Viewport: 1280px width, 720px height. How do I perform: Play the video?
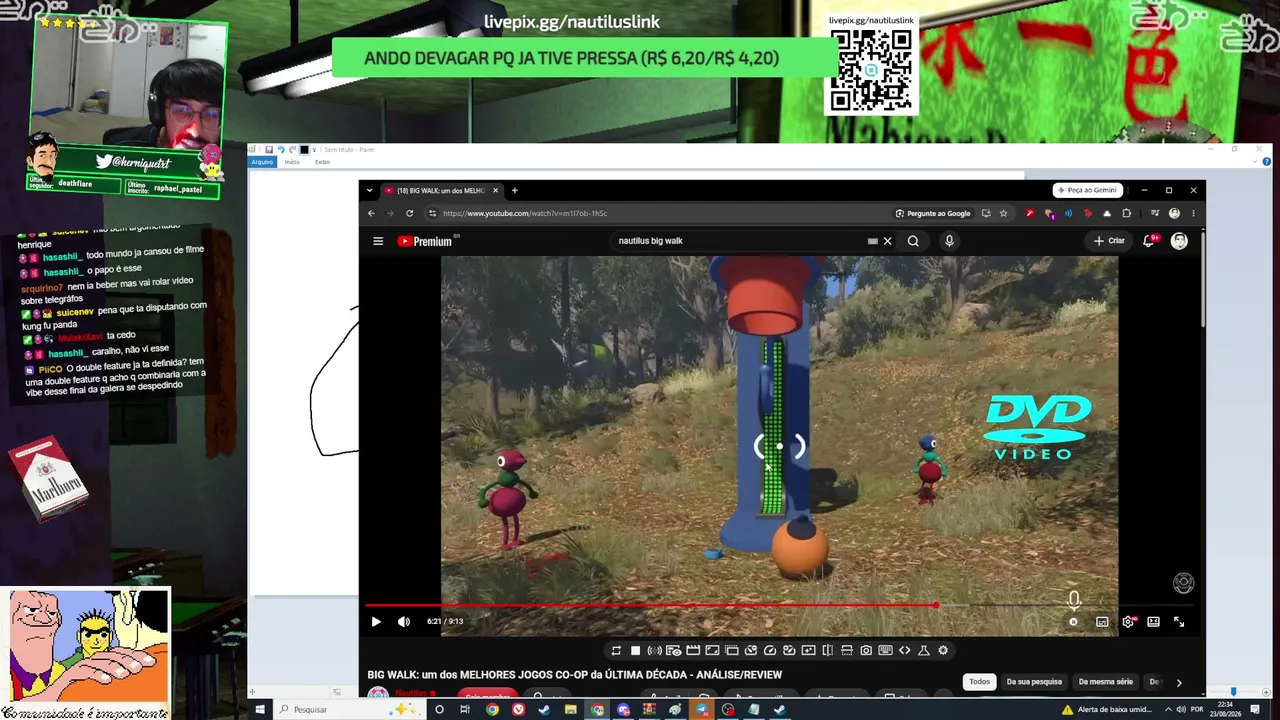click(x=376, y=622)
